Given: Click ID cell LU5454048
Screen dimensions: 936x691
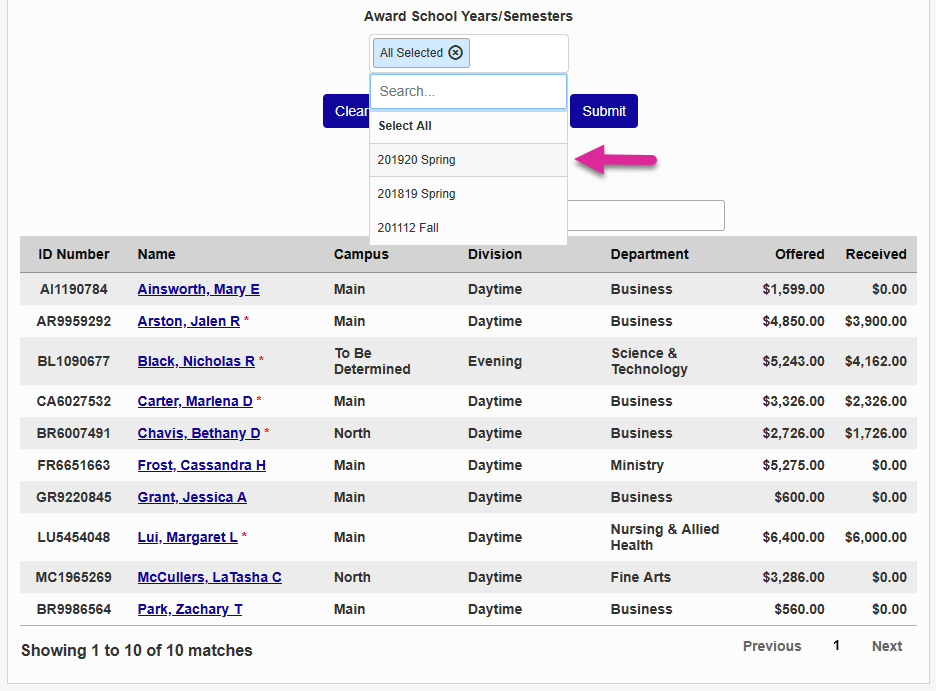Looking at the screenshot, I should (73, 537).
